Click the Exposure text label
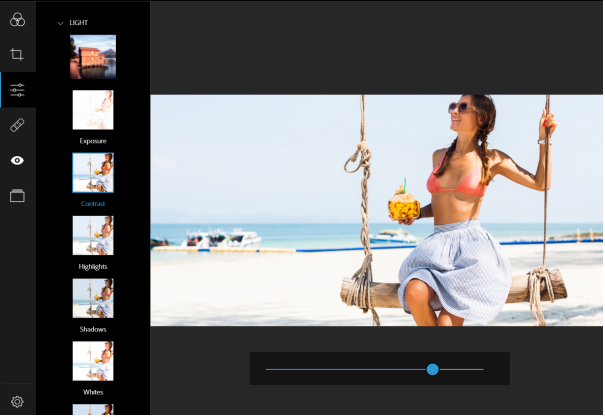The width and height of the screenshot is (605, 417). pyautogui.click(x=93, y=141)
